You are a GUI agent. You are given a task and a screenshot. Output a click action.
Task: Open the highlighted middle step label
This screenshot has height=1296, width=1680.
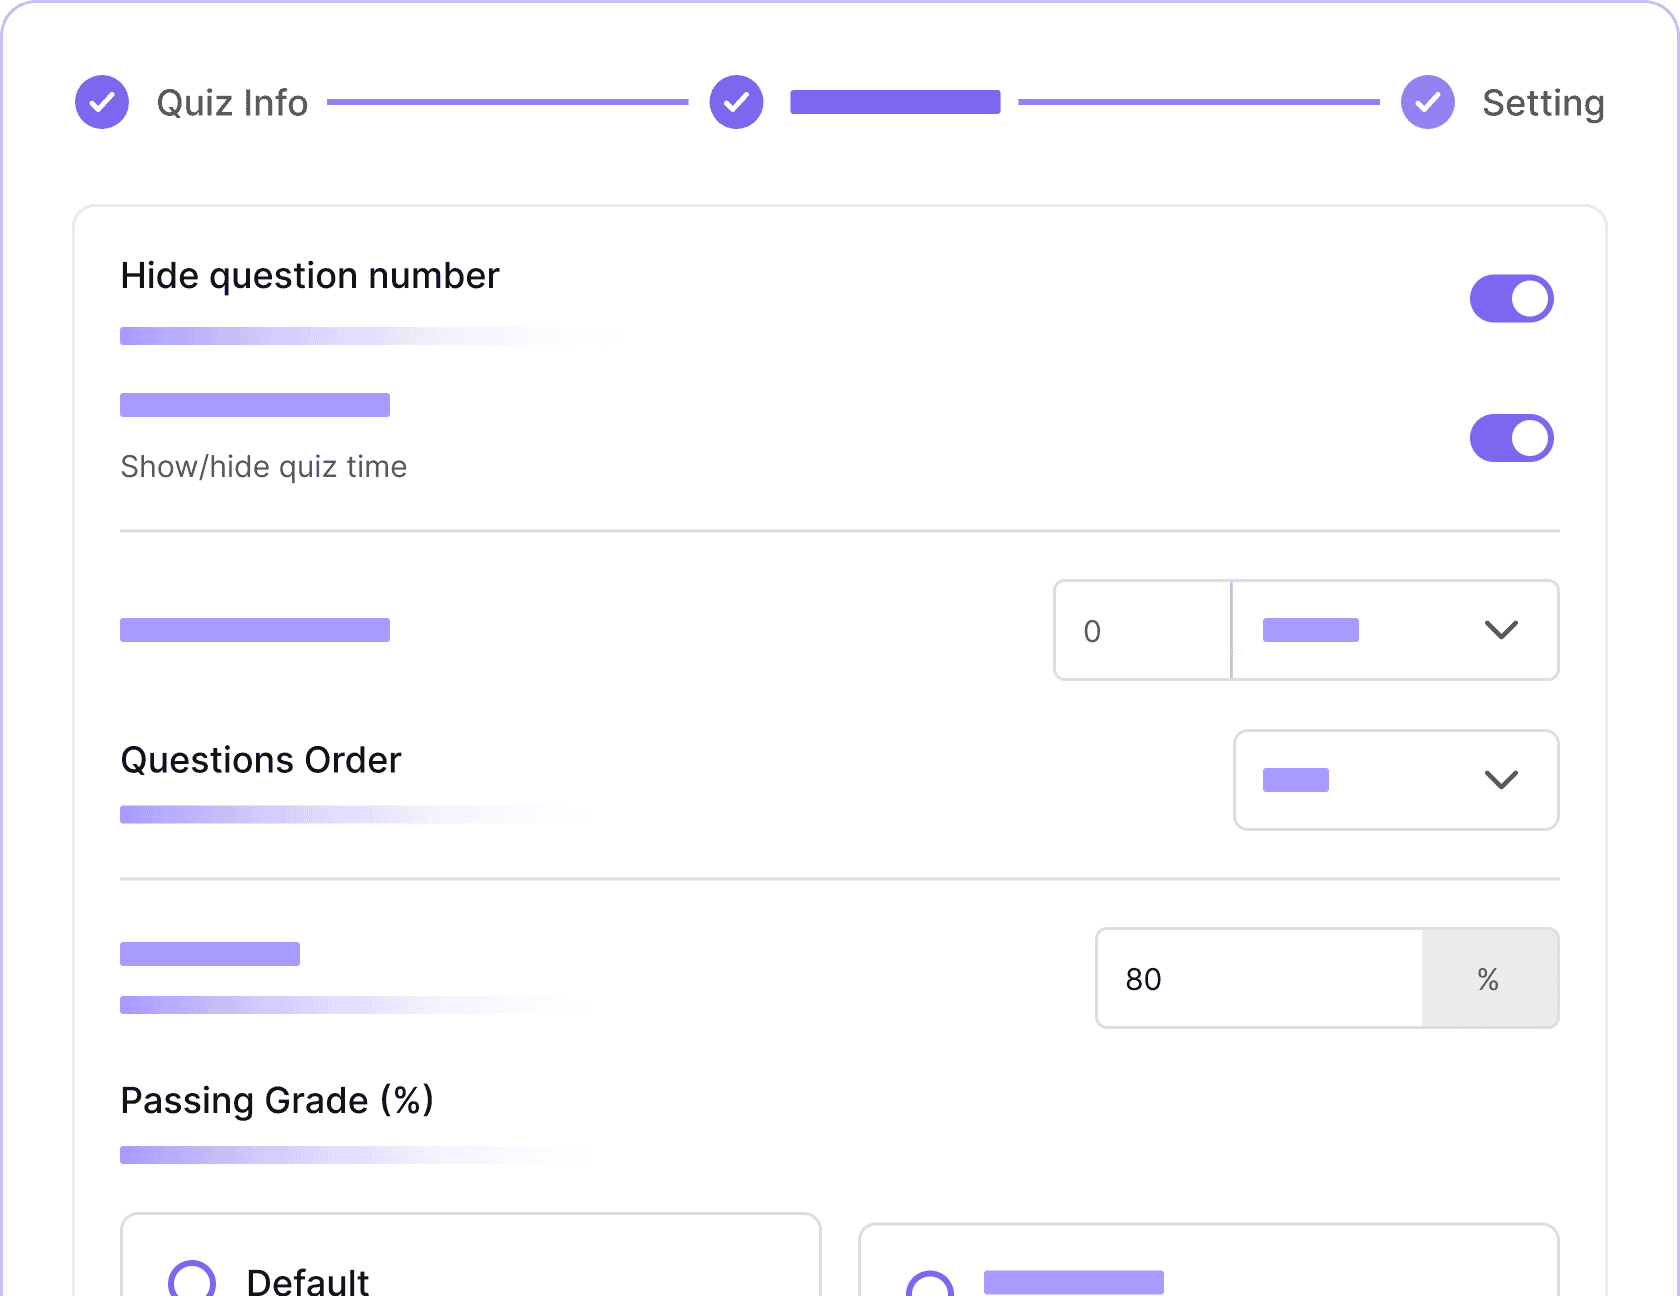coord(895,102)
